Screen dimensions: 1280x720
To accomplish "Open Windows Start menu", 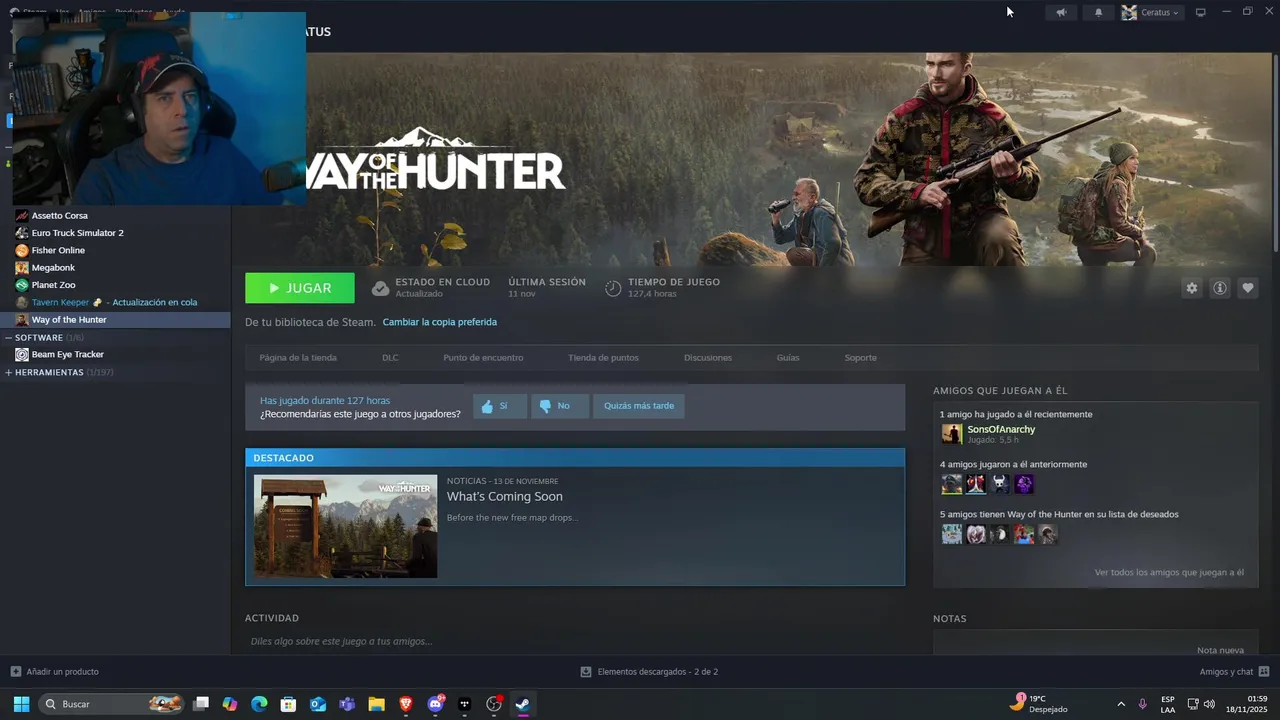I will coord(21,704).
